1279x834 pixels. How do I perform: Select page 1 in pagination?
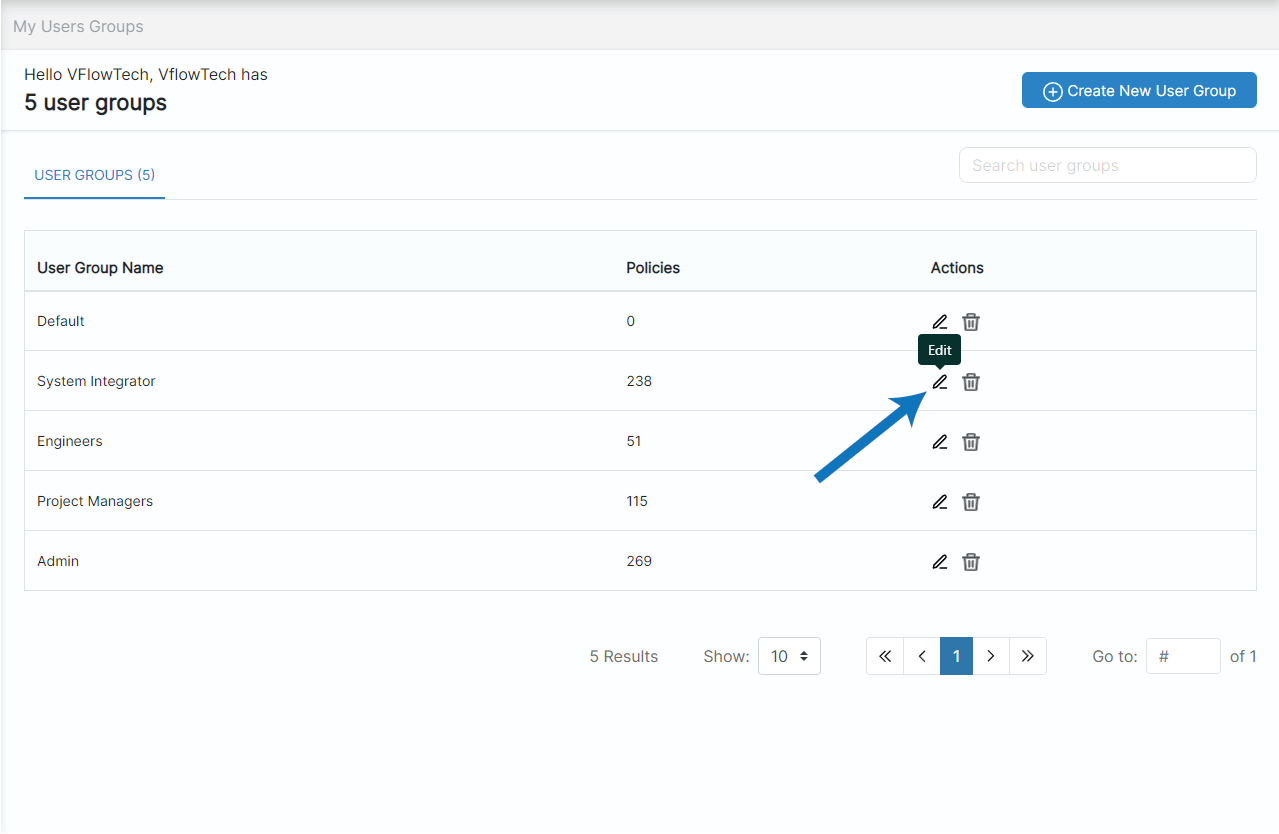[956, 656]
